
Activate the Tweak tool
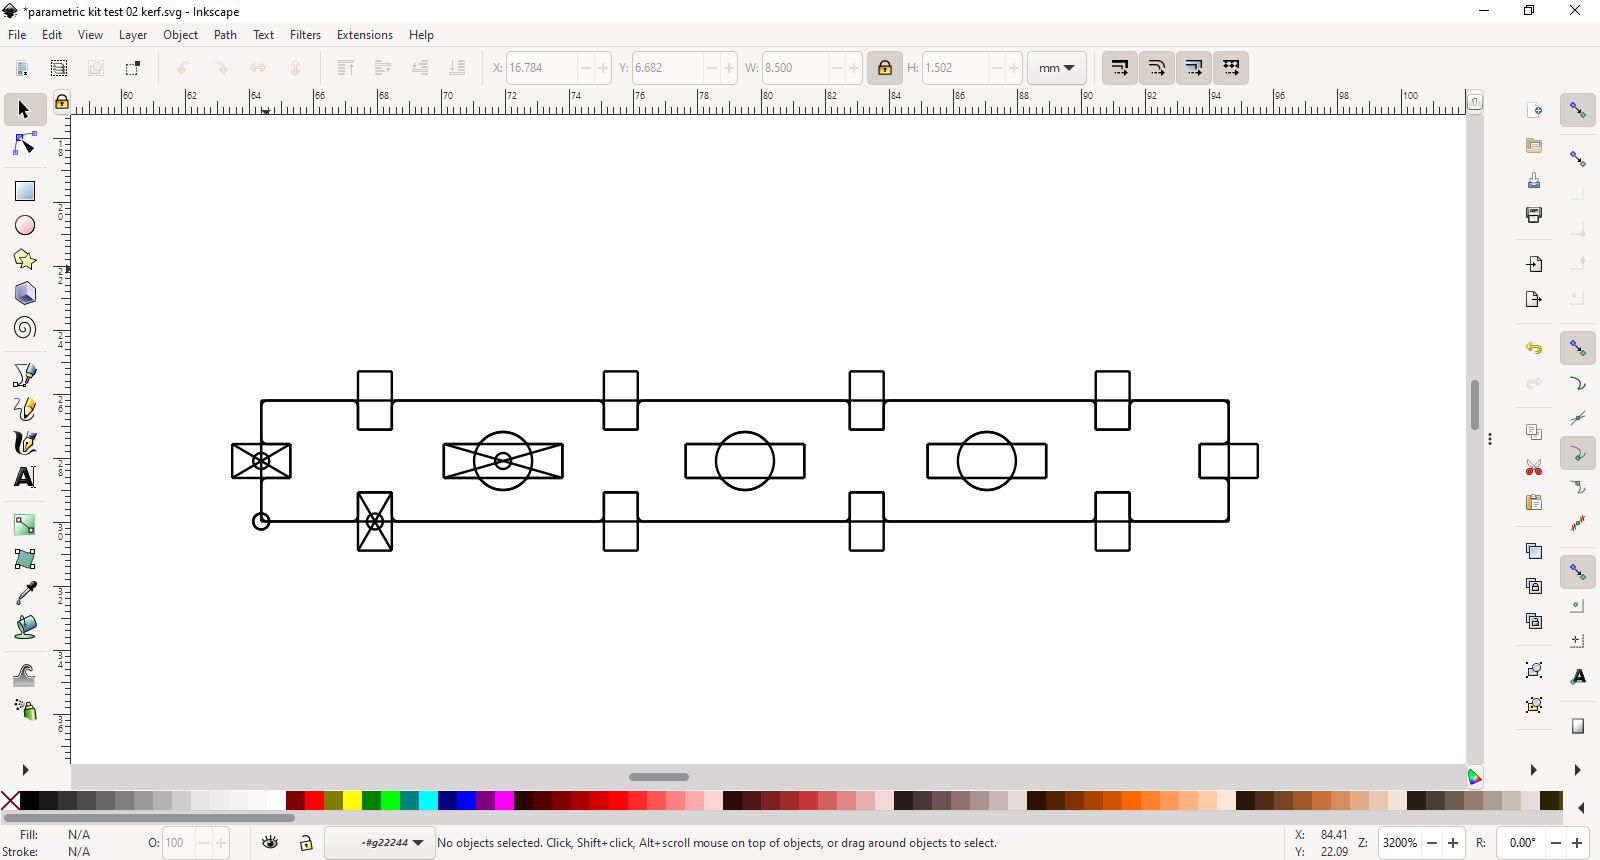[x=25, y=675]
